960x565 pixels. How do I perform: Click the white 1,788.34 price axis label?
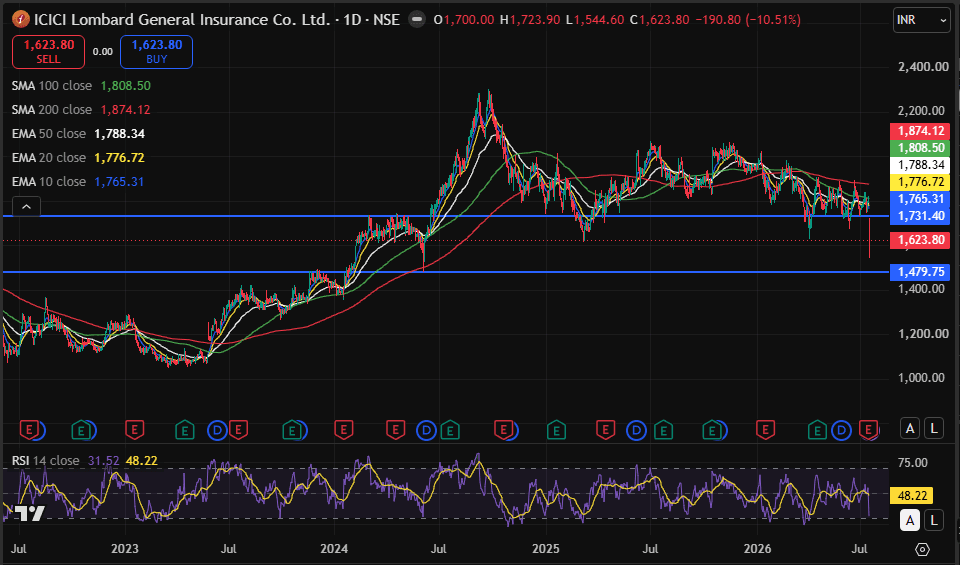pyautogui.click(x=920, y=165)
